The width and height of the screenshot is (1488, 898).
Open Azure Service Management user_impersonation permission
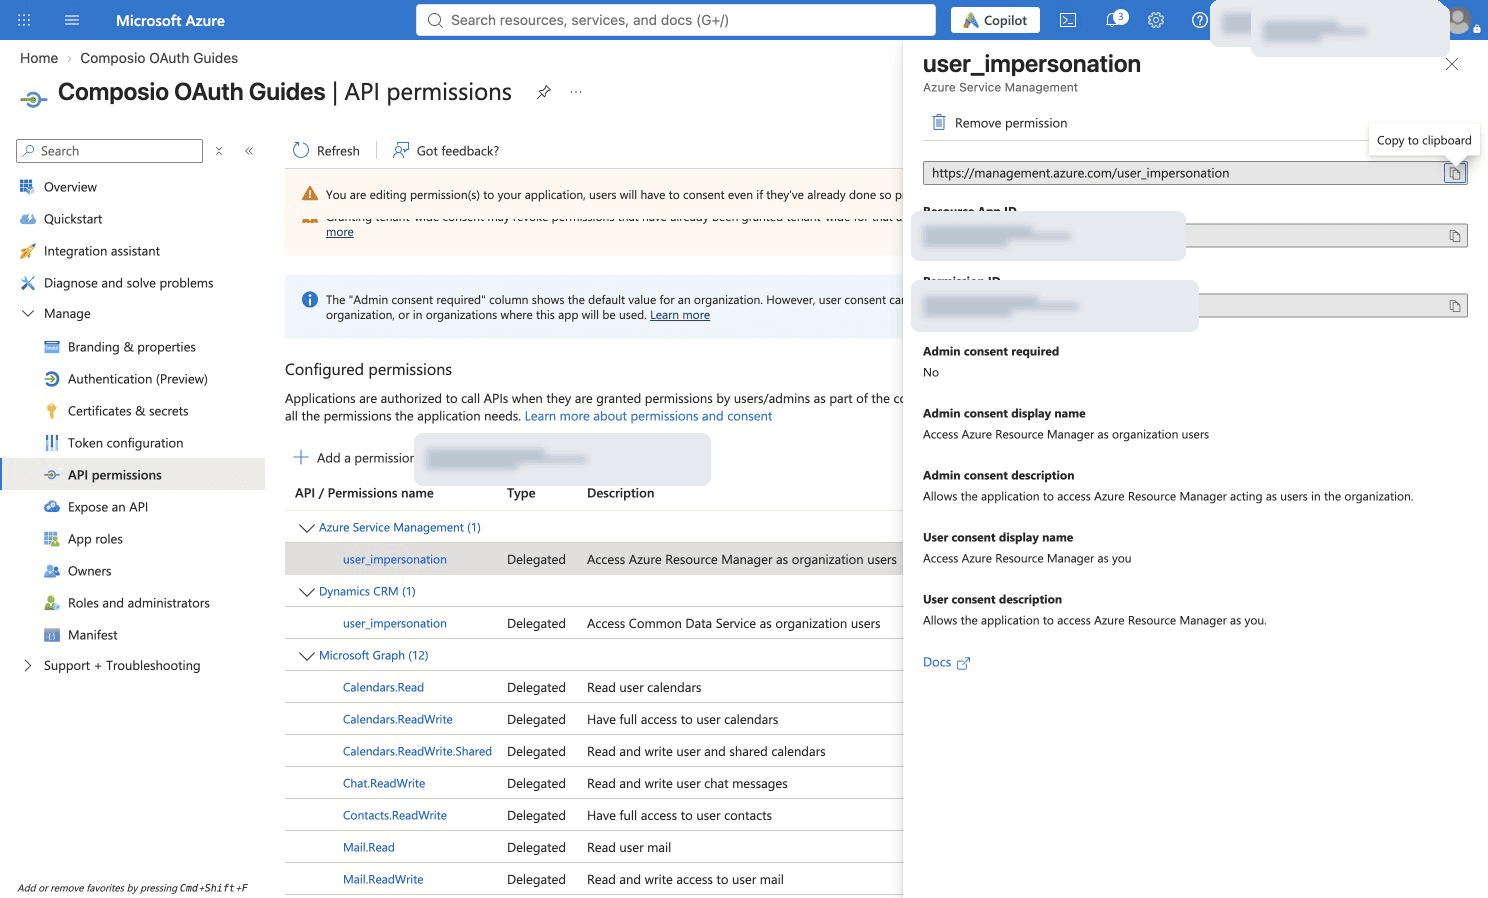pyautogui.click(x=394, y=560)
